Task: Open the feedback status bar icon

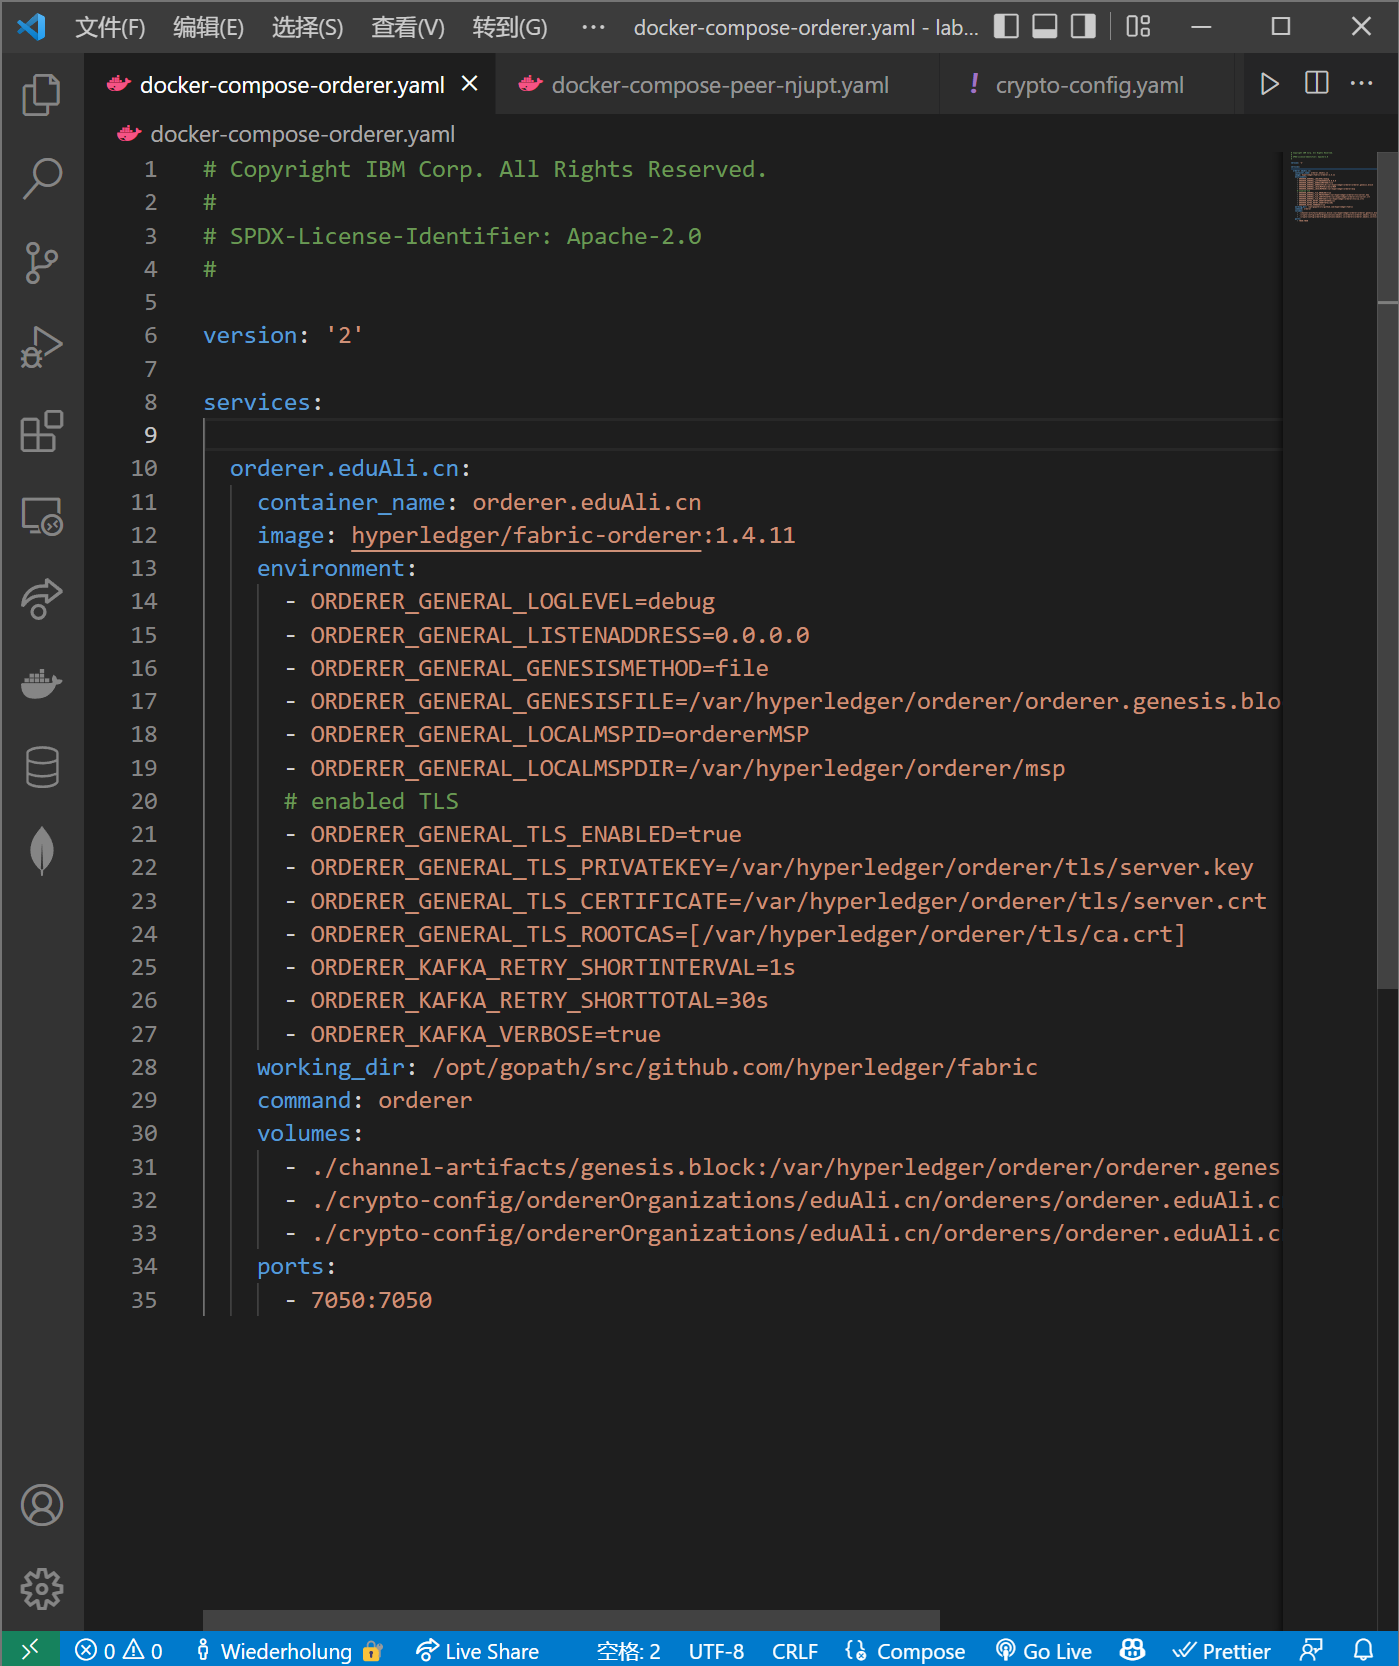Action: [x=1311, y=1650]
